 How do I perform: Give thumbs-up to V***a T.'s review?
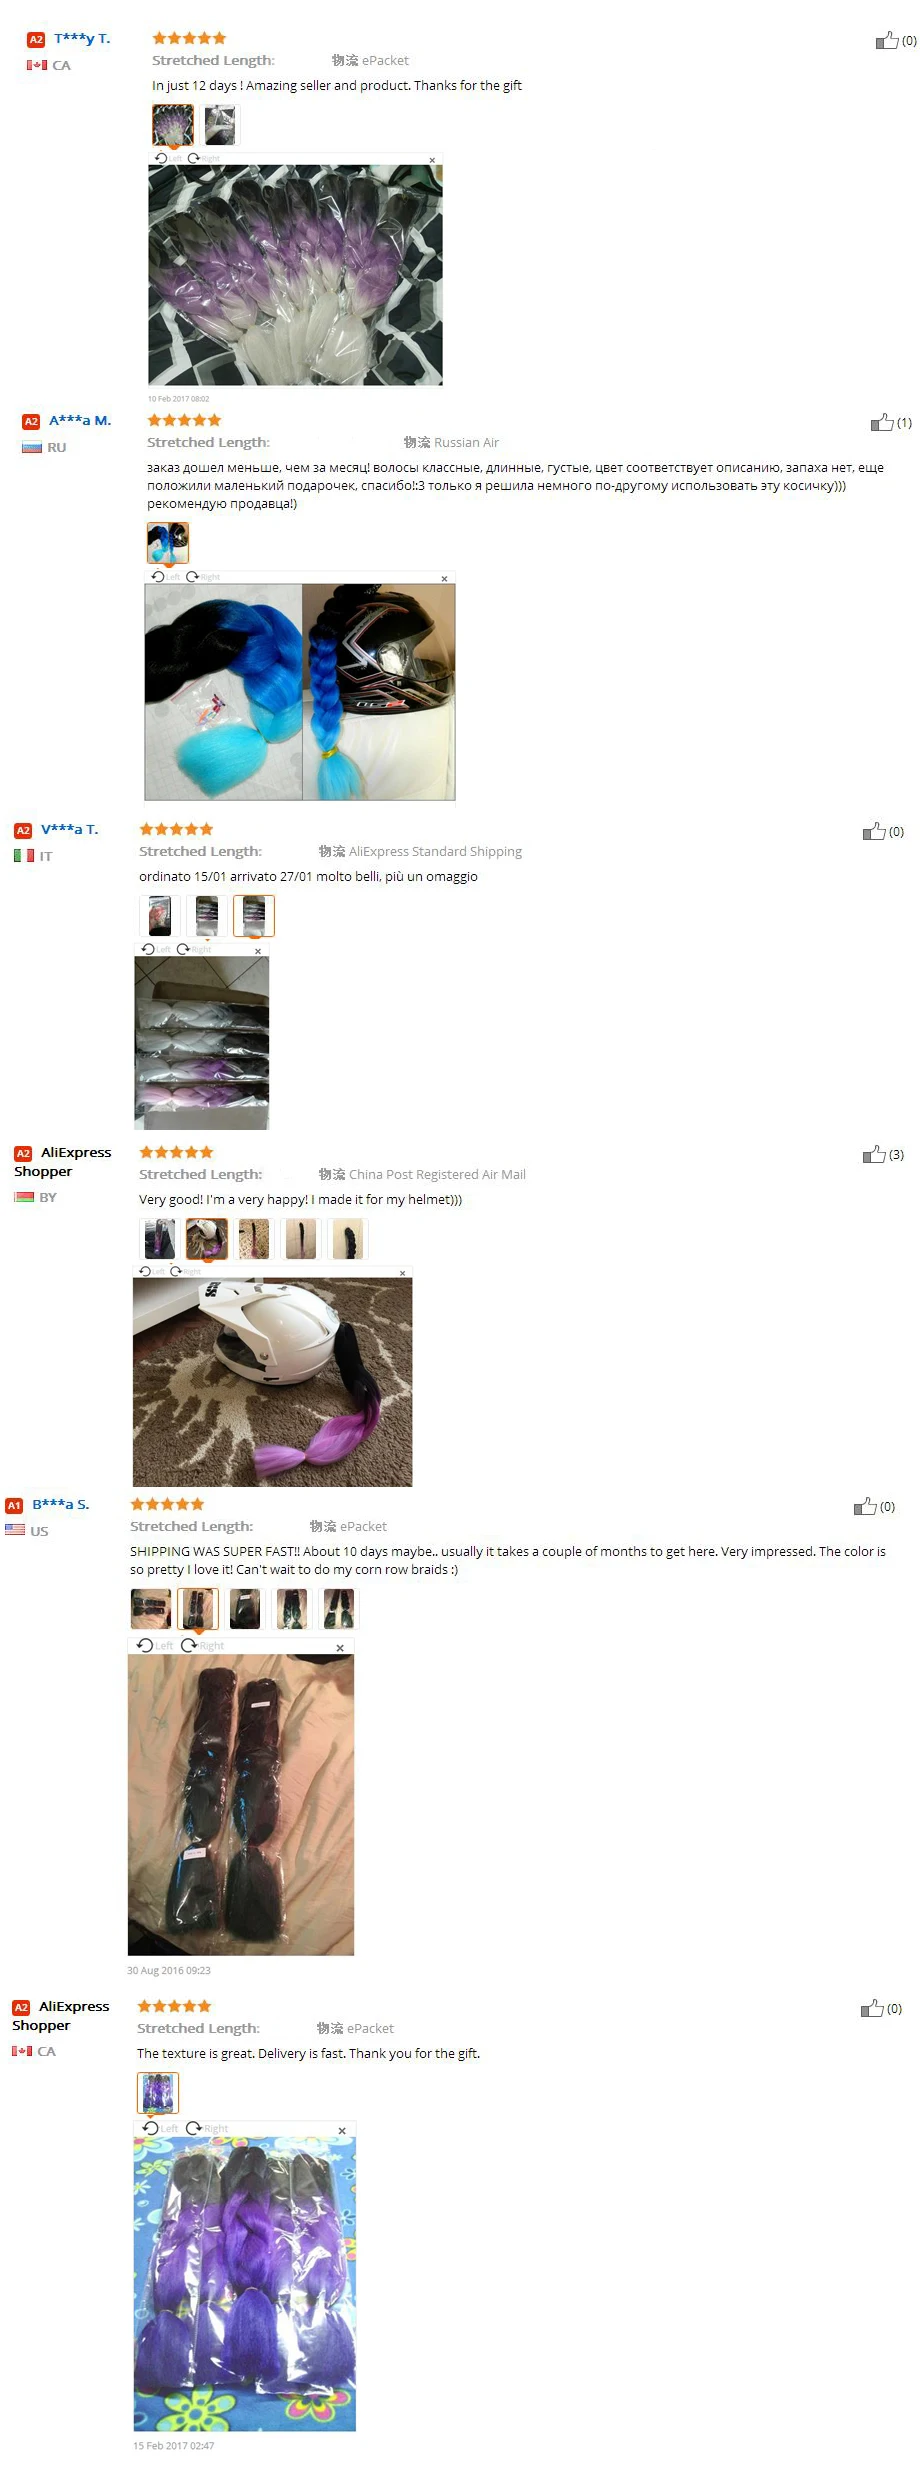pyautogui.click(x=874, y=832)
